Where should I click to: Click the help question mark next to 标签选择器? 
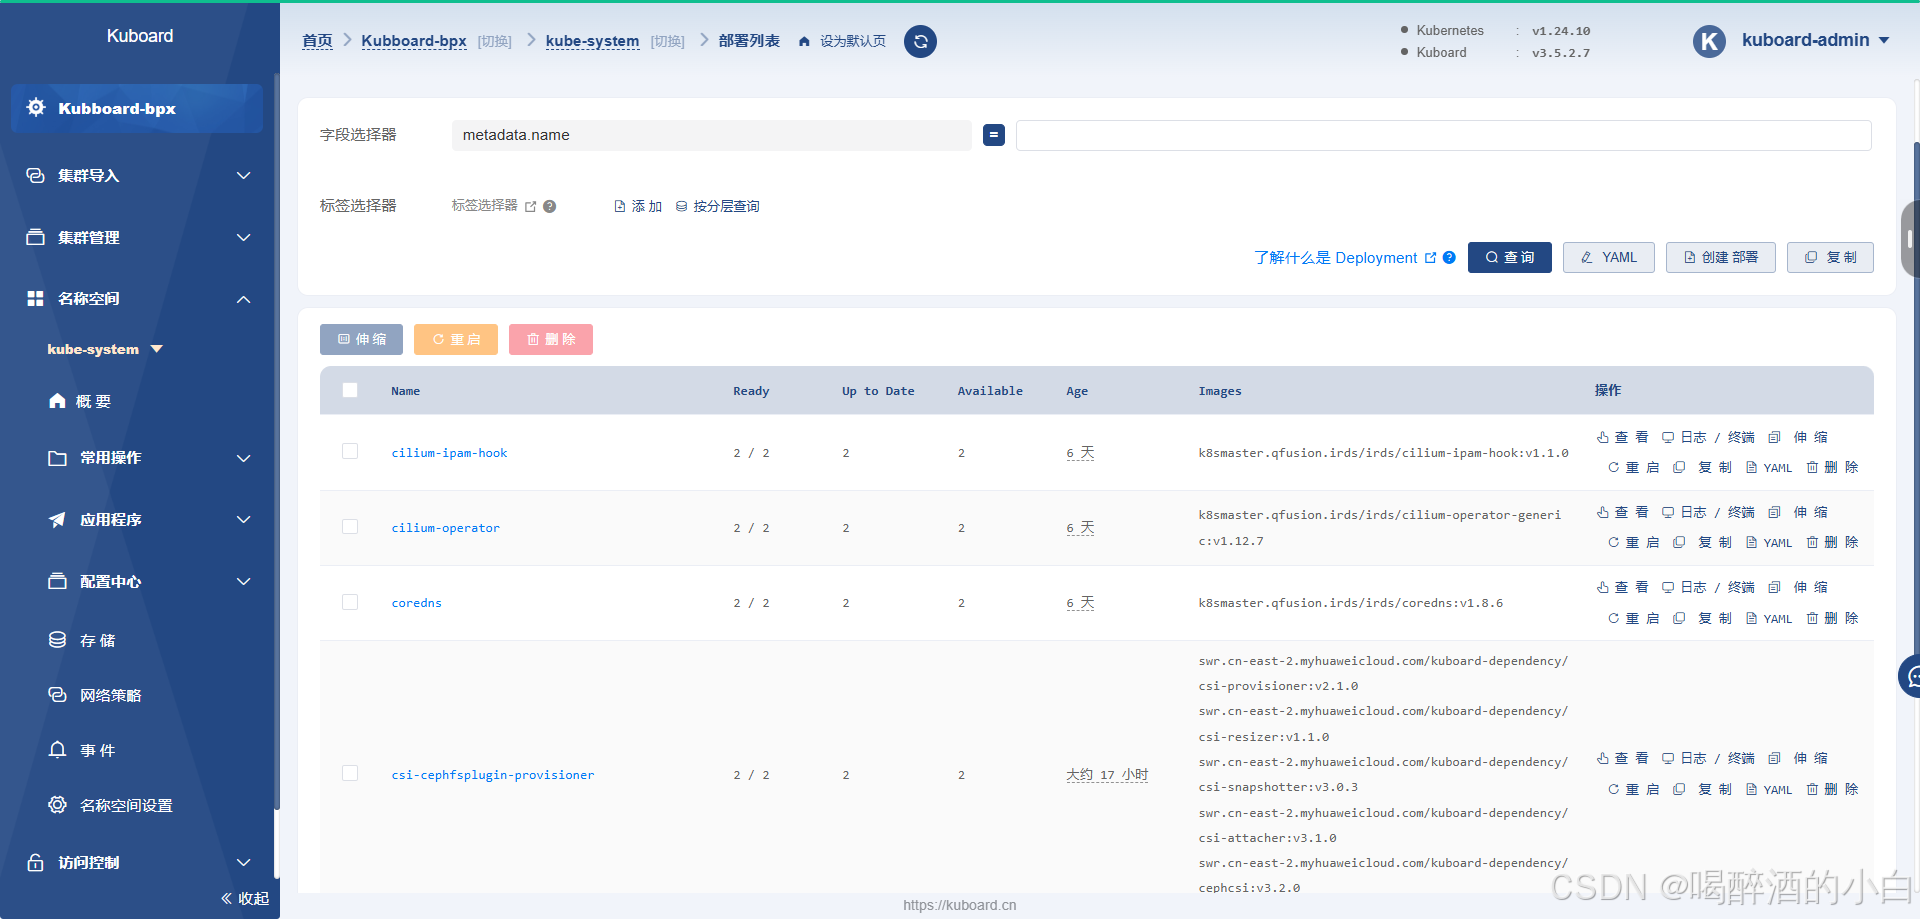pyautogui.click(x=549, y=206)
